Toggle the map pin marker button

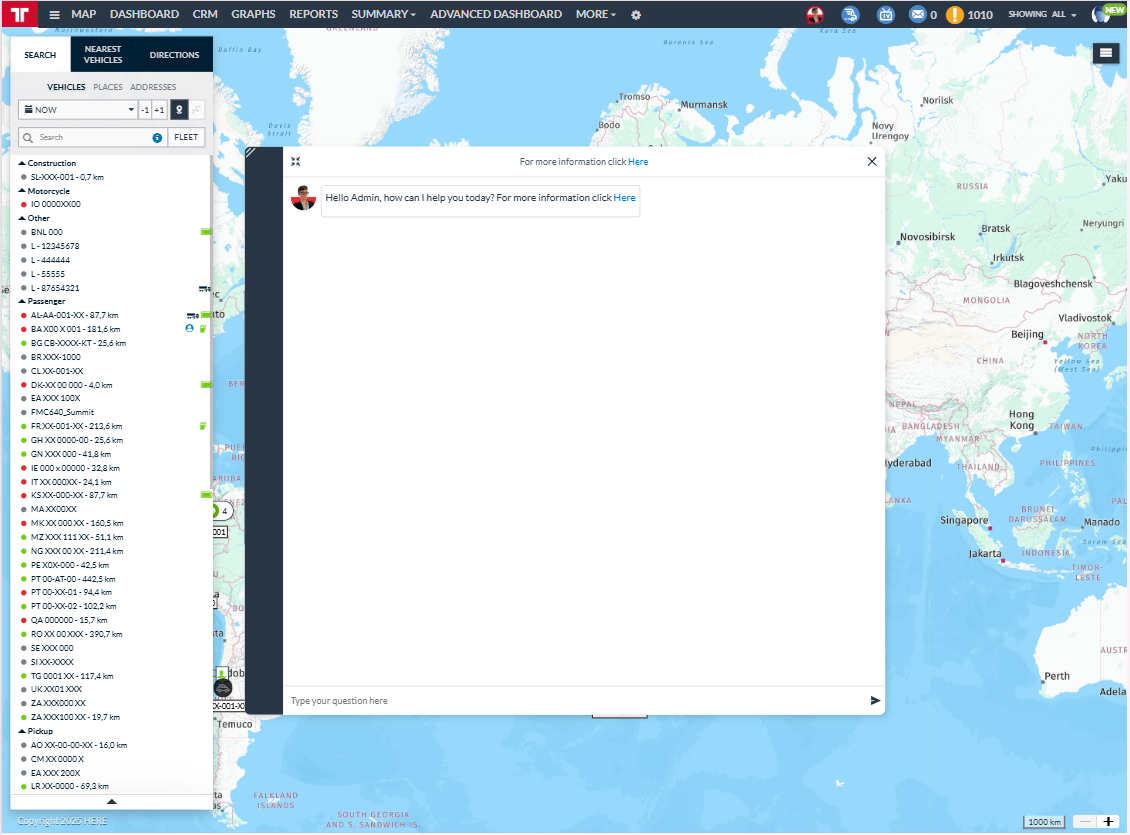178,110
